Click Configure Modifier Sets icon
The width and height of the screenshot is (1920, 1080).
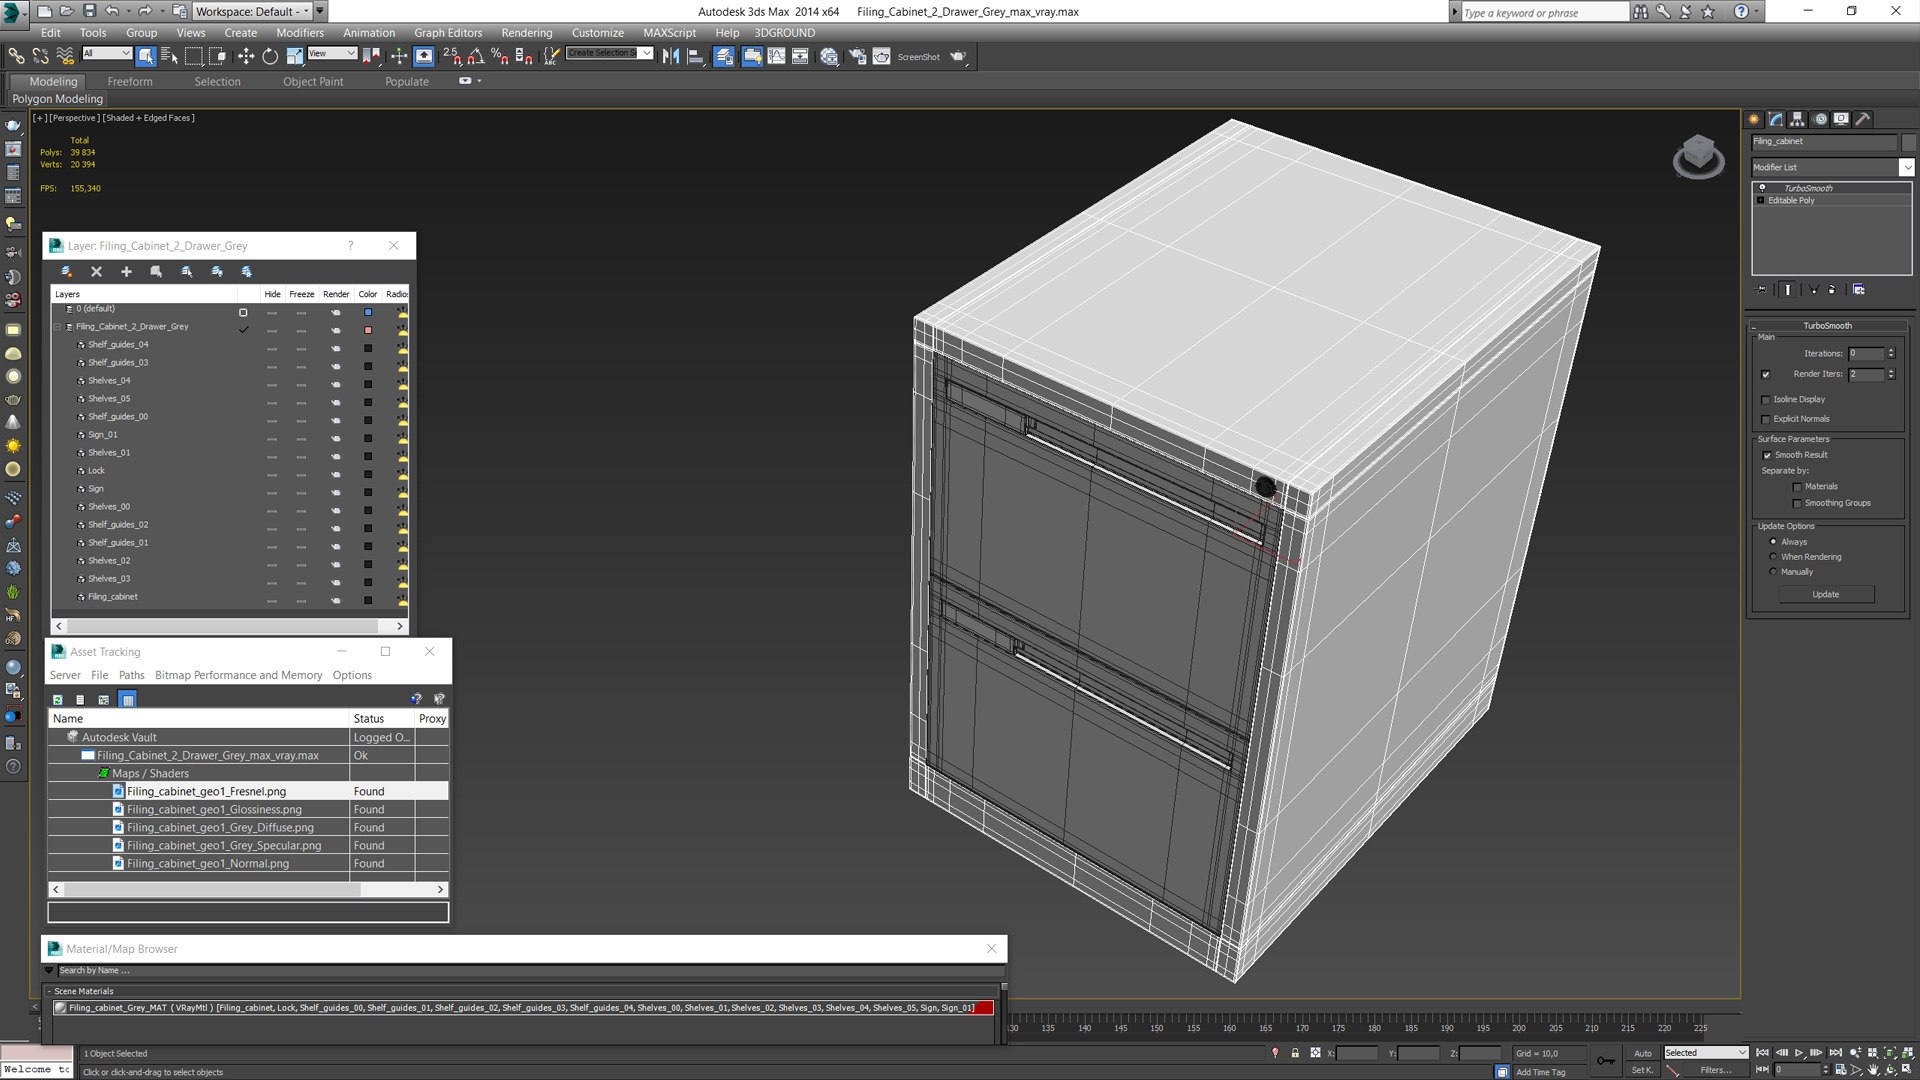(1859, 289)
